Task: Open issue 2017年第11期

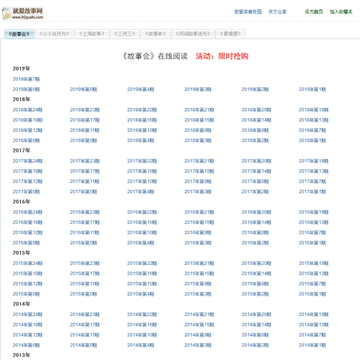Action: click(x=85, y=181)
